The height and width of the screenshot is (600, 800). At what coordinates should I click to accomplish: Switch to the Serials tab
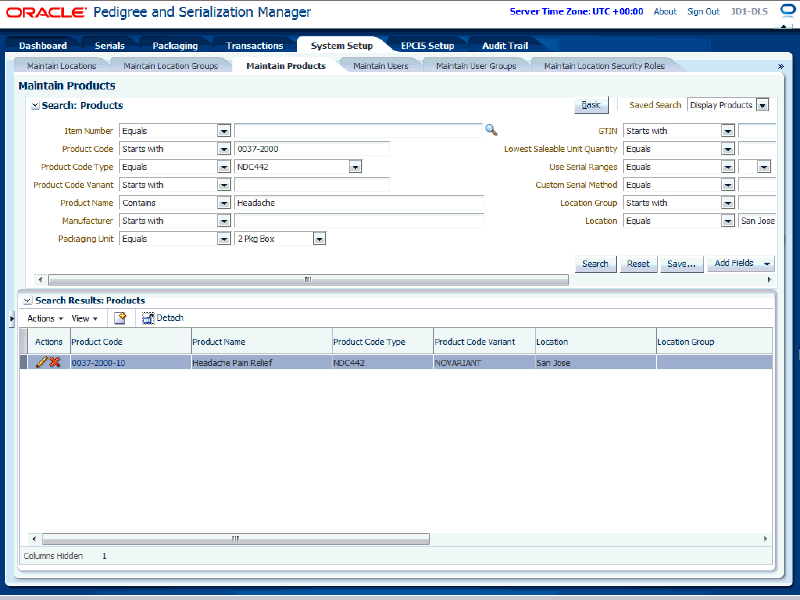110,45
